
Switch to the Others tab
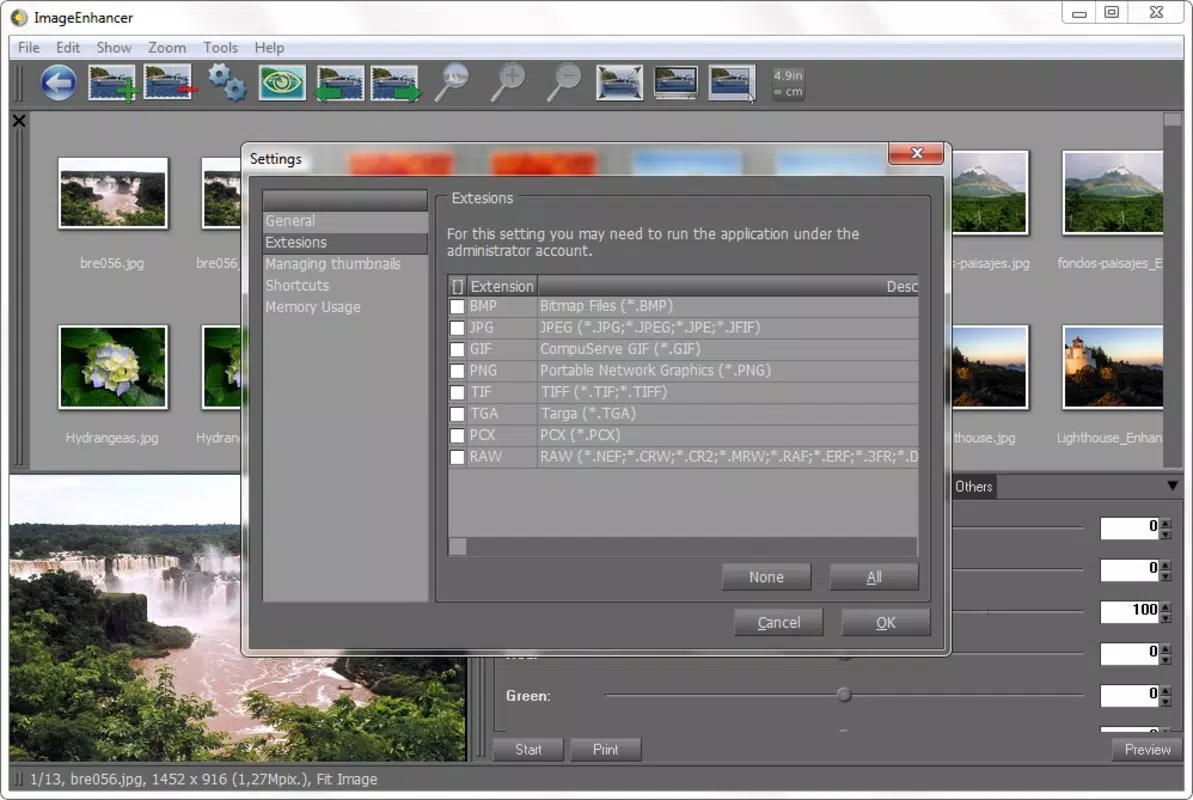tap(974, 486)
